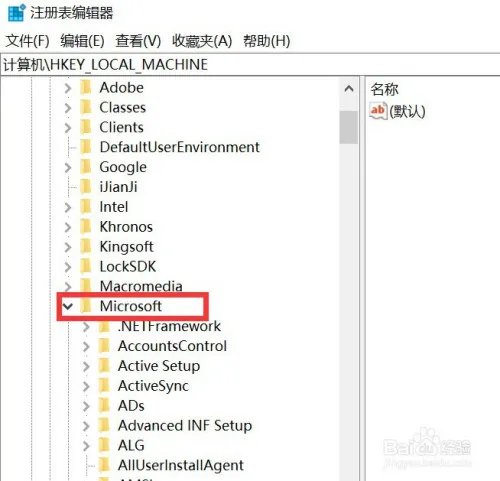Click the Macromedia folder icon
This screenshot has width=500, height=481.
(x=86, y=286)
